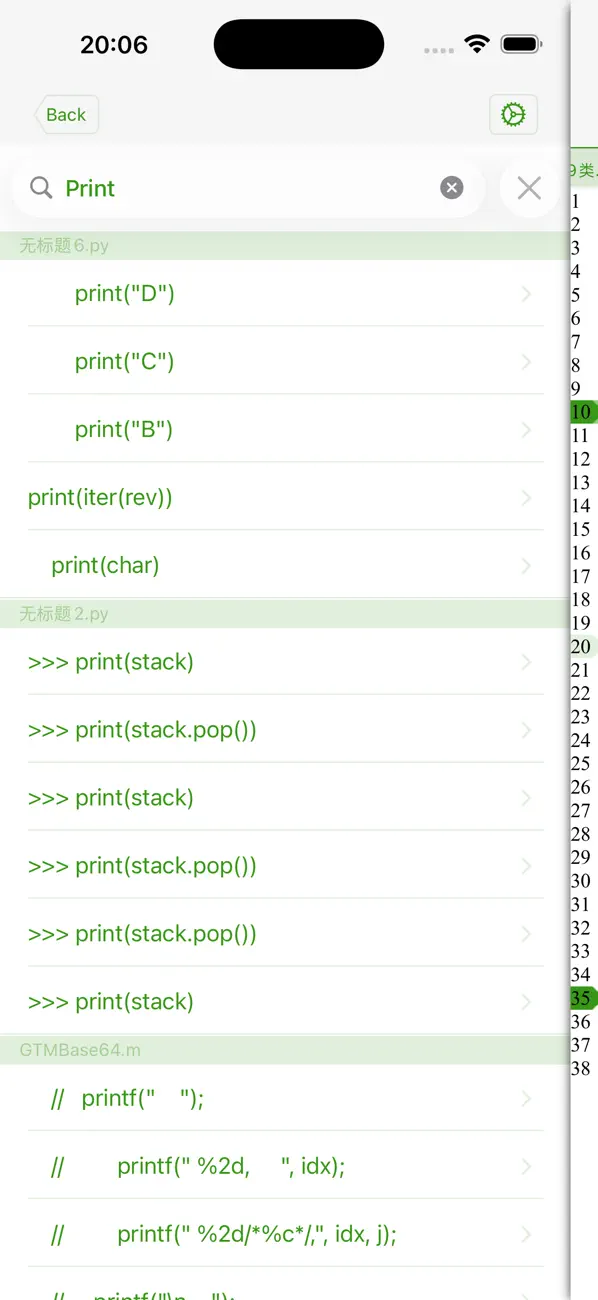This screenshot has height=1300, width=598.
Task: Select line number 20 in the sidebar
Action: click(x=580, y=646)
